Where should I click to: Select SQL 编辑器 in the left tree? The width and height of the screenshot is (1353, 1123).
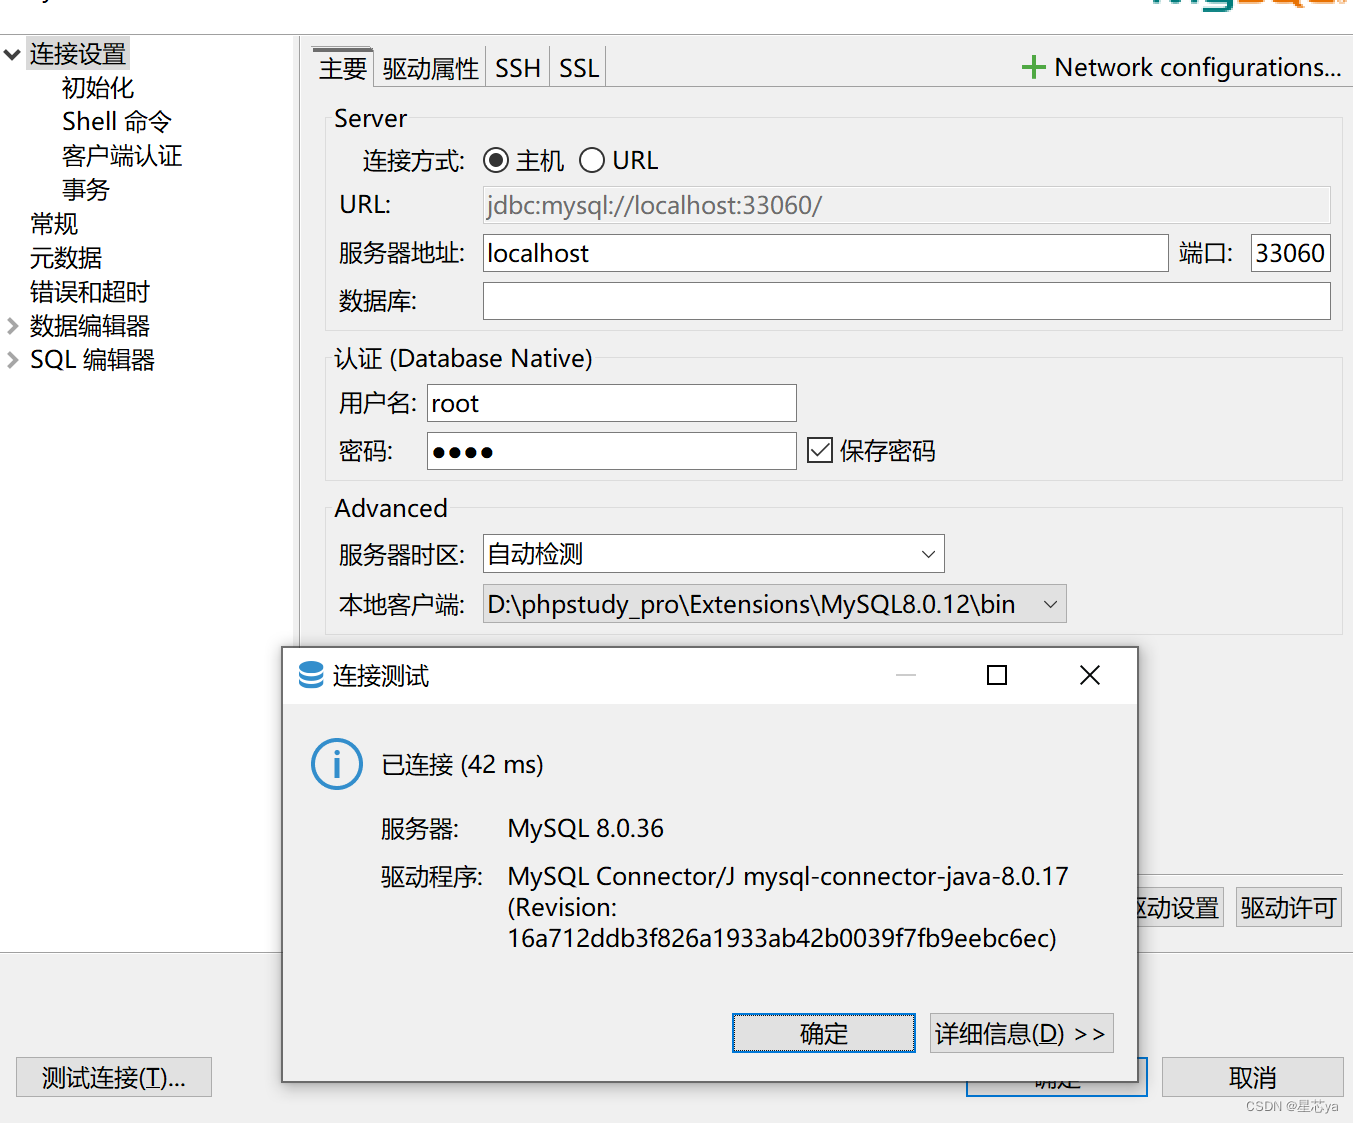click(93, 360)
